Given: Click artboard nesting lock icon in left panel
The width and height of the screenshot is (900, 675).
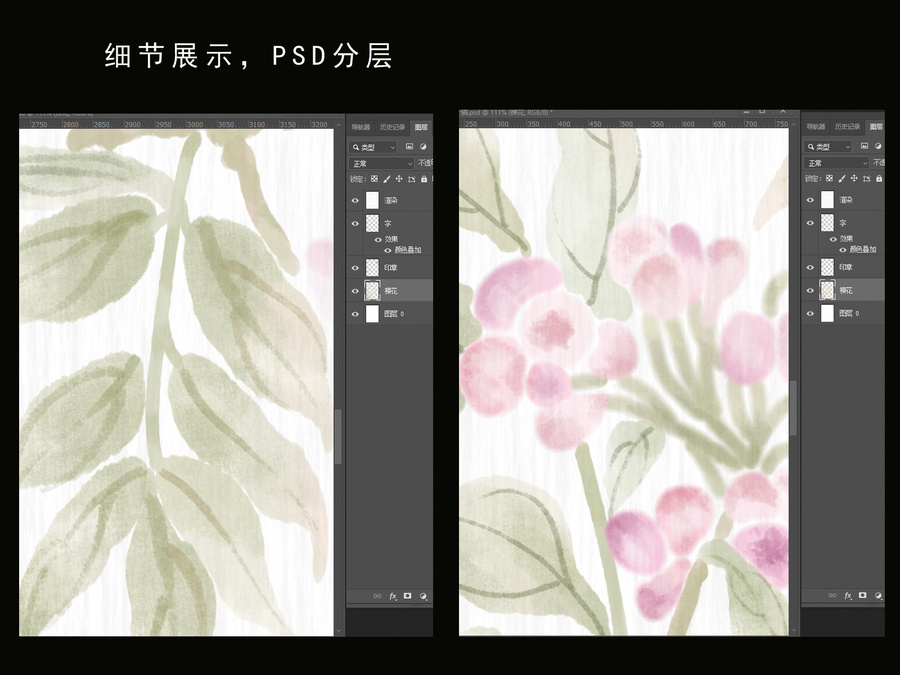Looking at the screenshot, I should 412,179.
